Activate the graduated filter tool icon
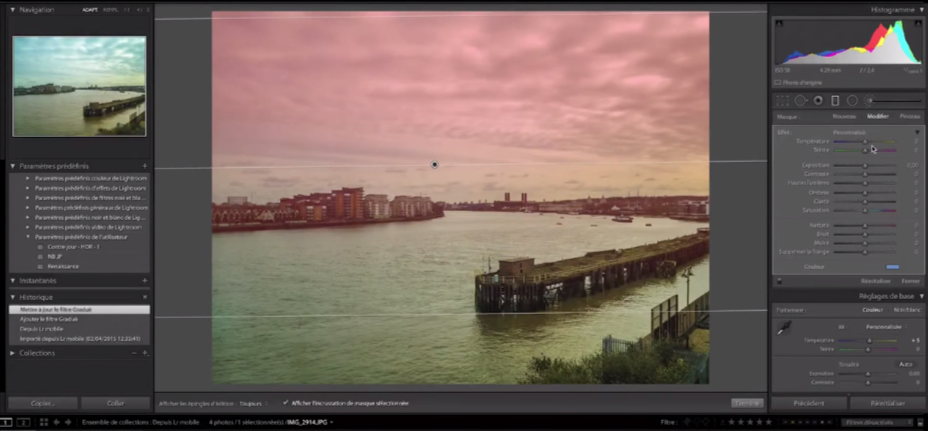Screen dimensions: 928x431 [835, 100]
